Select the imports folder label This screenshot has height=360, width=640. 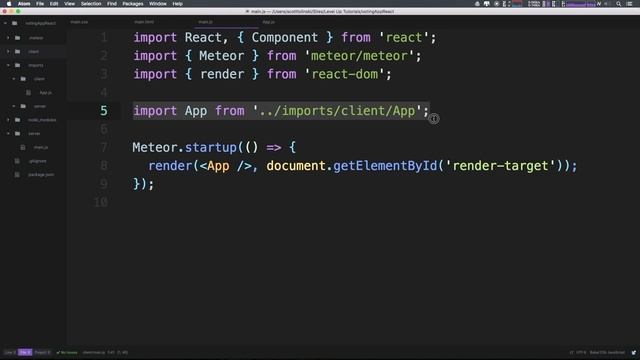tap(36, 65)
